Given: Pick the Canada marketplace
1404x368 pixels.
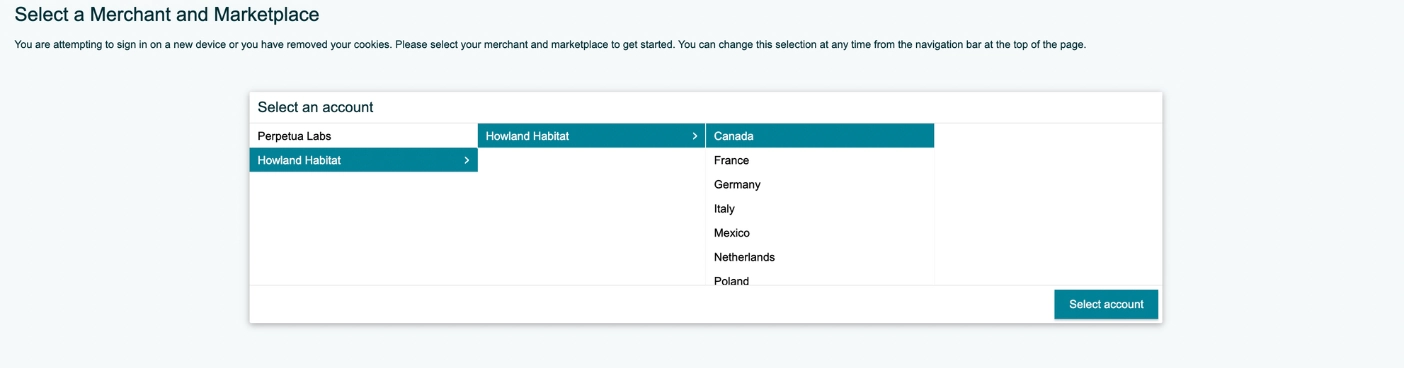Looking at the screenshot, I should tap(820, 136).
